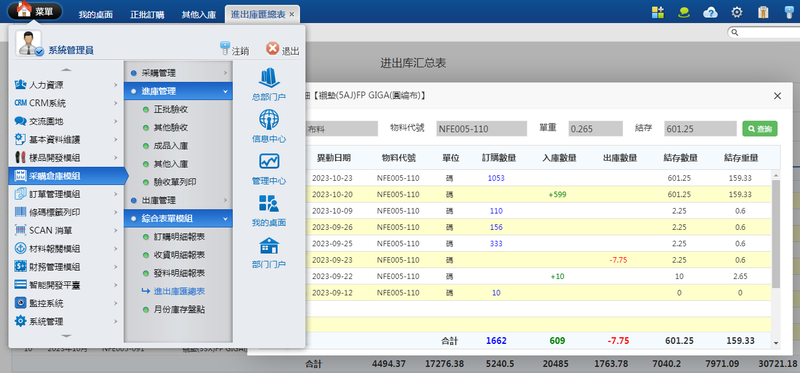800x373 pixels.
Task: Sort by the 異動日期 column header
Action: pos(333,158)
